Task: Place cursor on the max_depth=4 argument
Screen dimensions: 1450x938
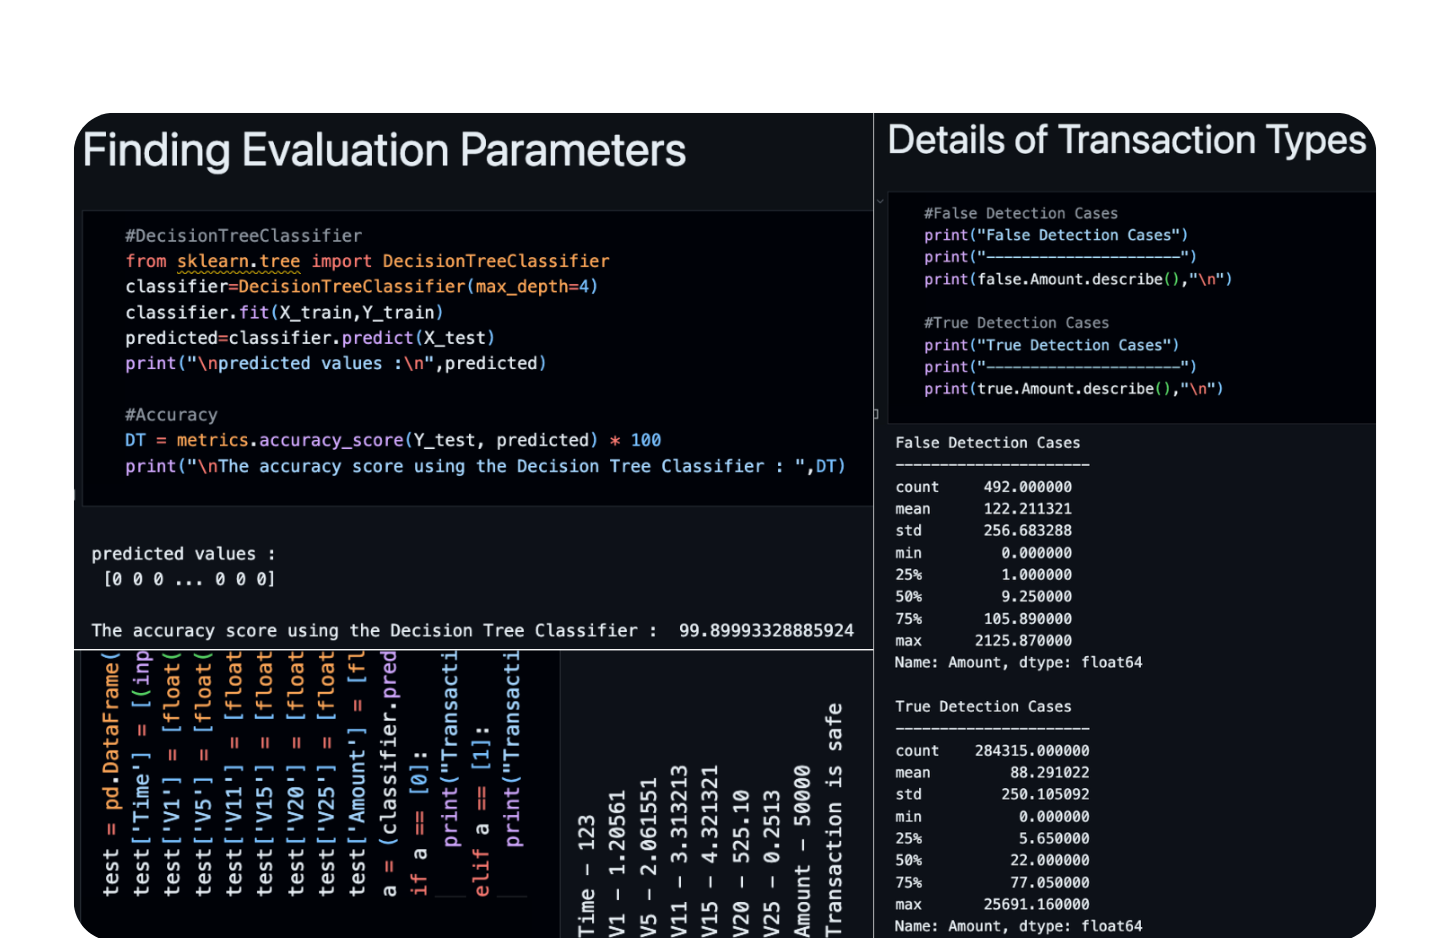Action: coord(533,287)
